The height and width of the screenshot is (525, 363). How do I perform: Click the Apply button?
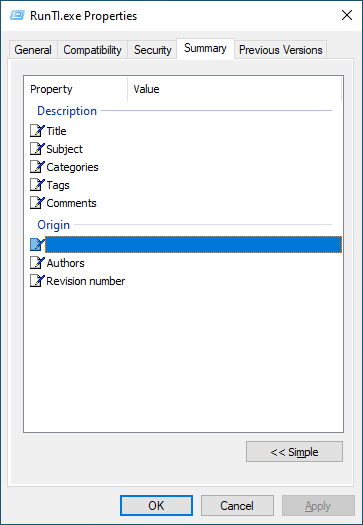(x=318, y=505)
